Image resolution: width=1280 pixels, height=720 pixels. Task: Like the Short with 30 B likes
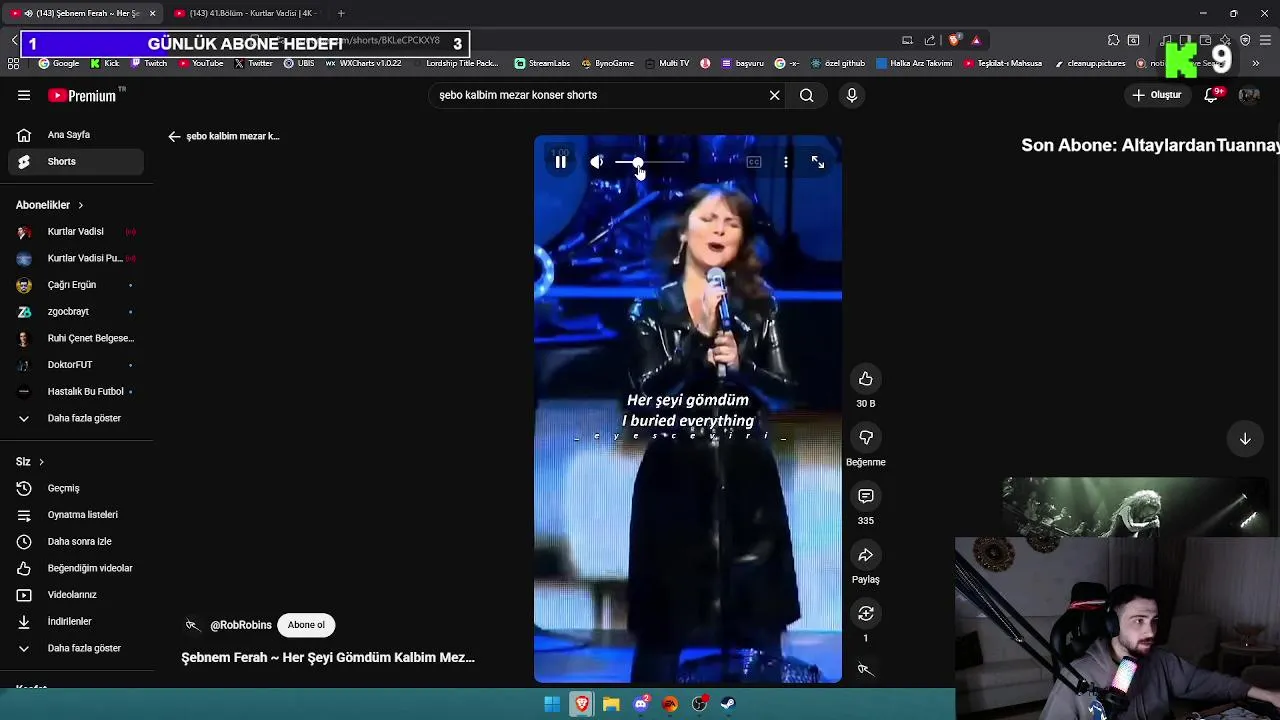click(x=866, y=379)
